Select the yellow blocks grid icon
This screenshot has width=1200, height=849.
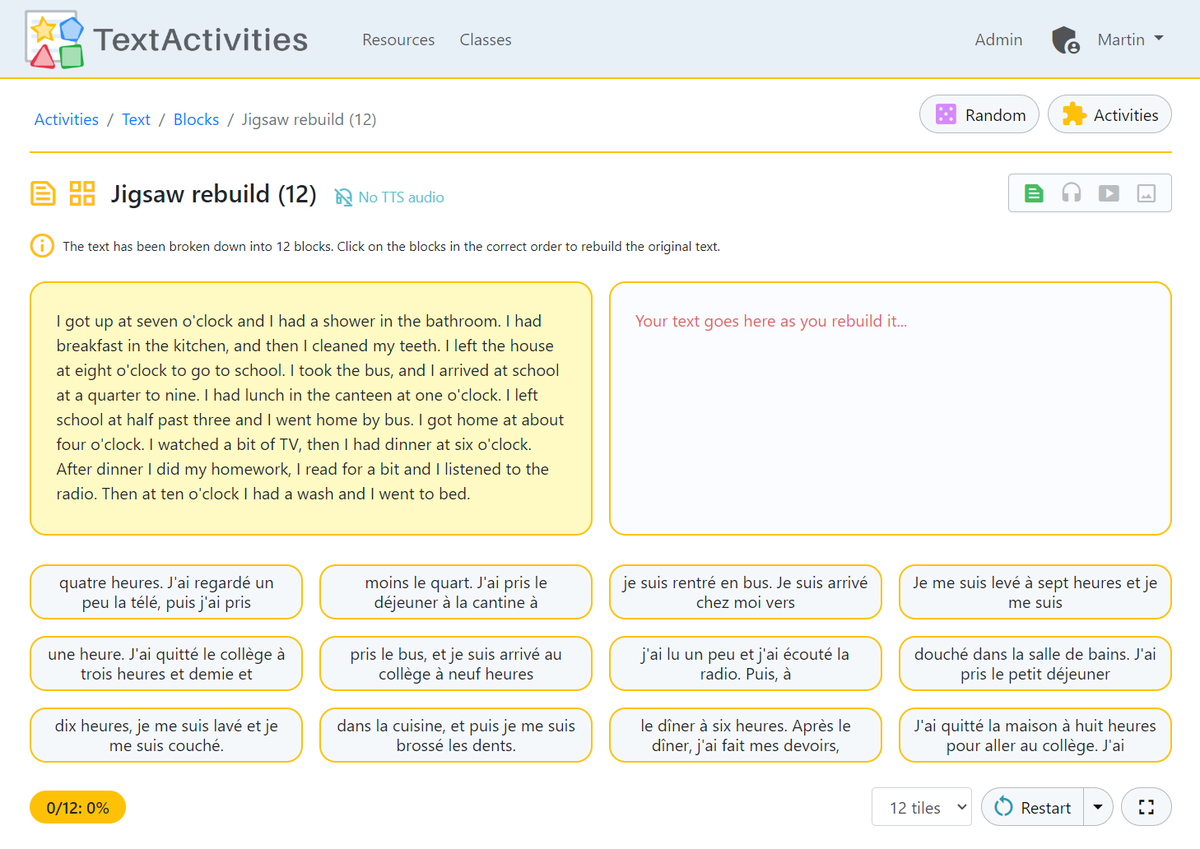pyautogui.click(x=81, y=192)
